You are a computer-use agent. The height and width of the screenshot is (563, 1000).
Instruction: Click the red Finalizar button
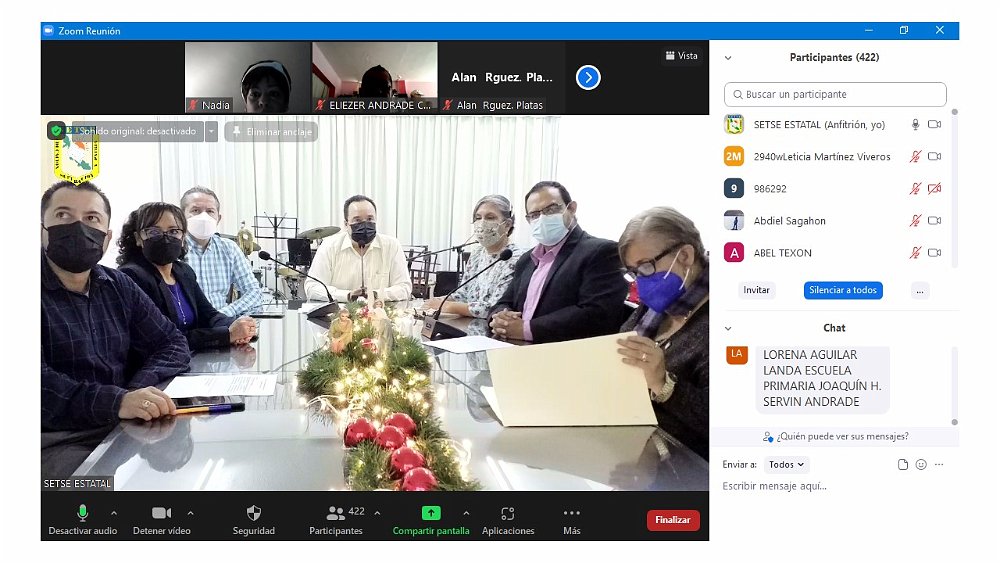(673, 520)
